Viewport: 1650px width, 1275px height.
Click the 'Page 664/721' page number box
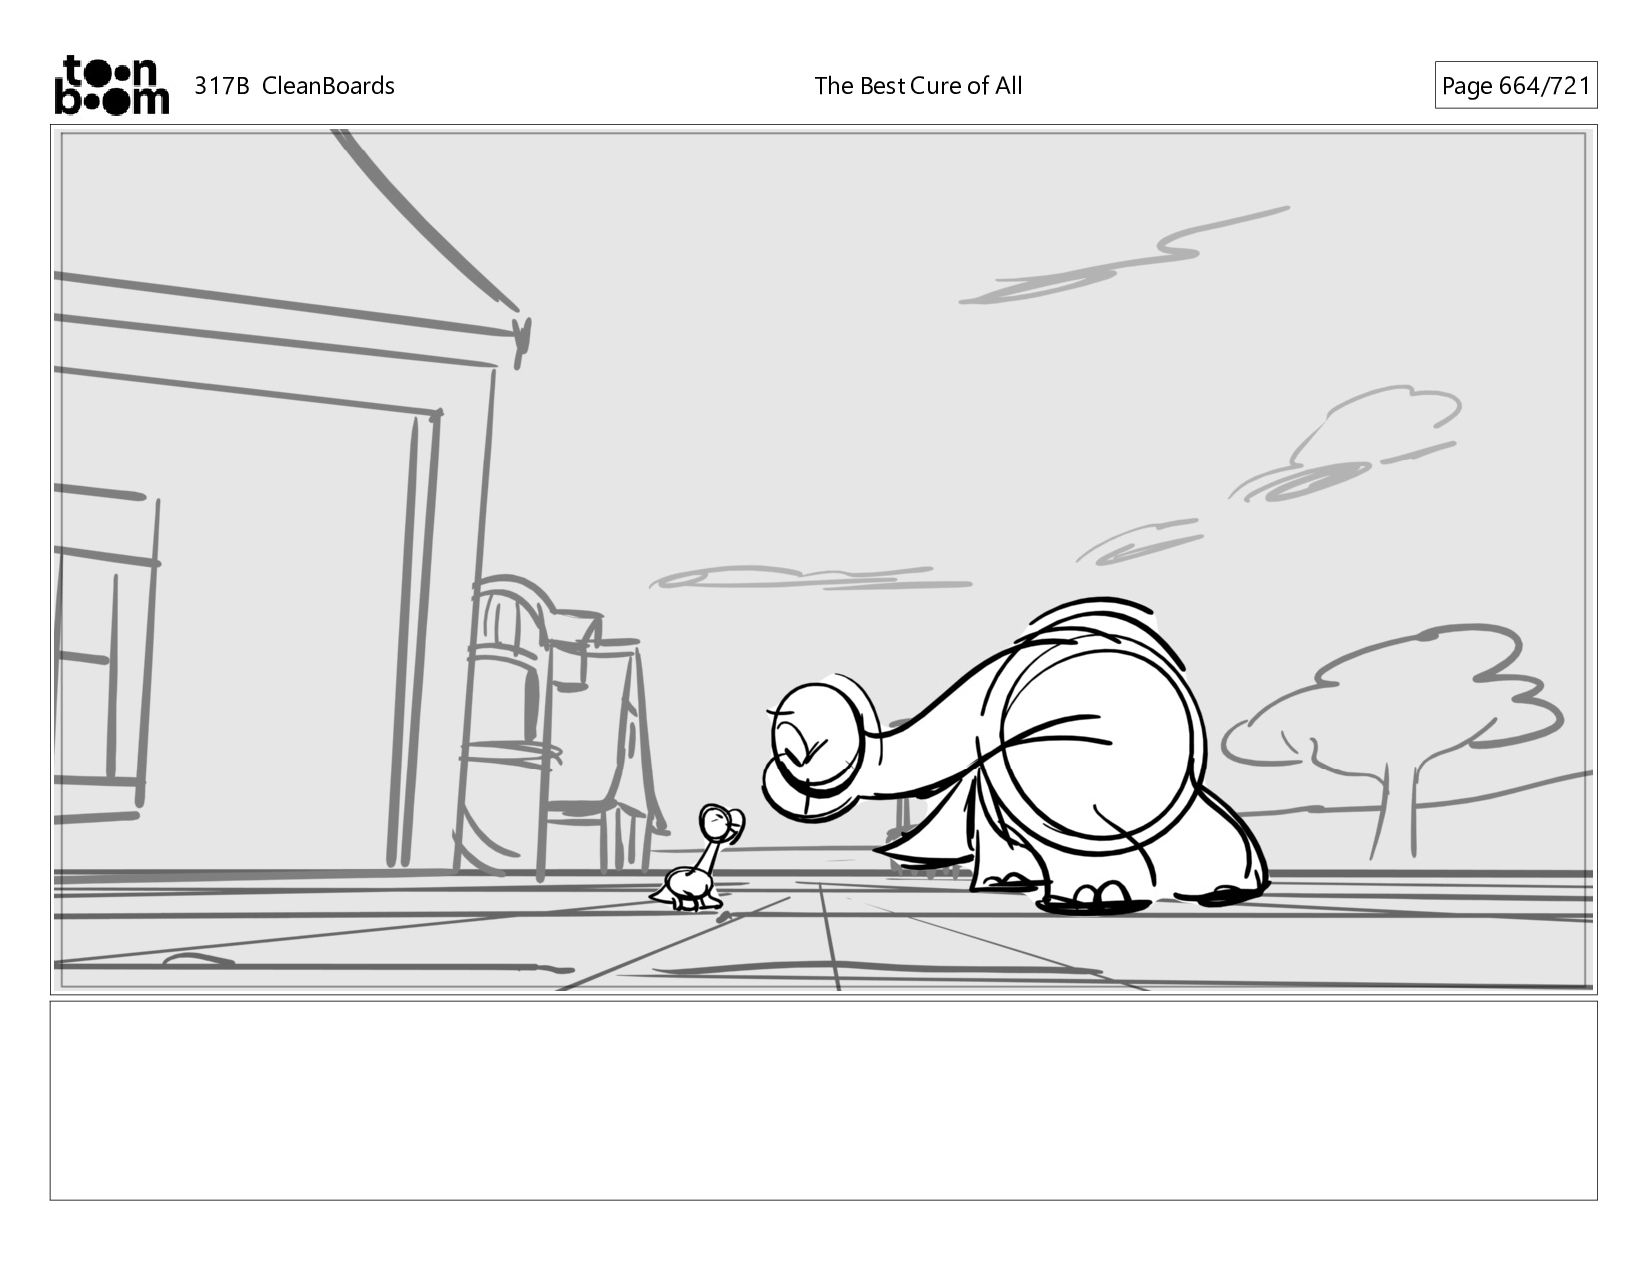1515,86
